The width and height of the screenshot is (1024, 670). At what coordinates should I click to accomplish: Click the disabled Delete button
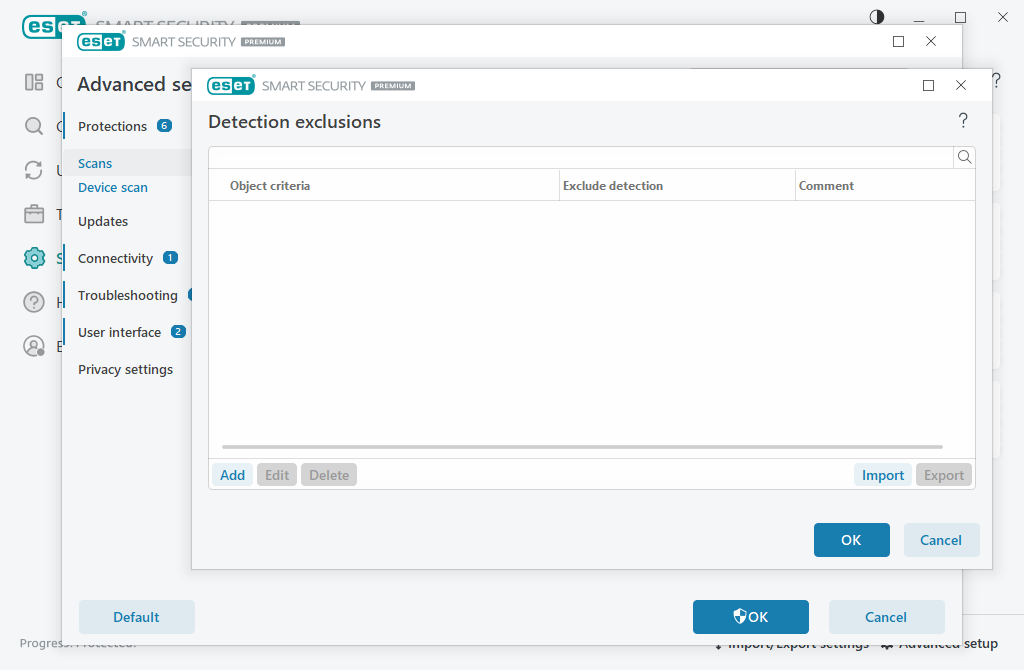pos(329,475)
